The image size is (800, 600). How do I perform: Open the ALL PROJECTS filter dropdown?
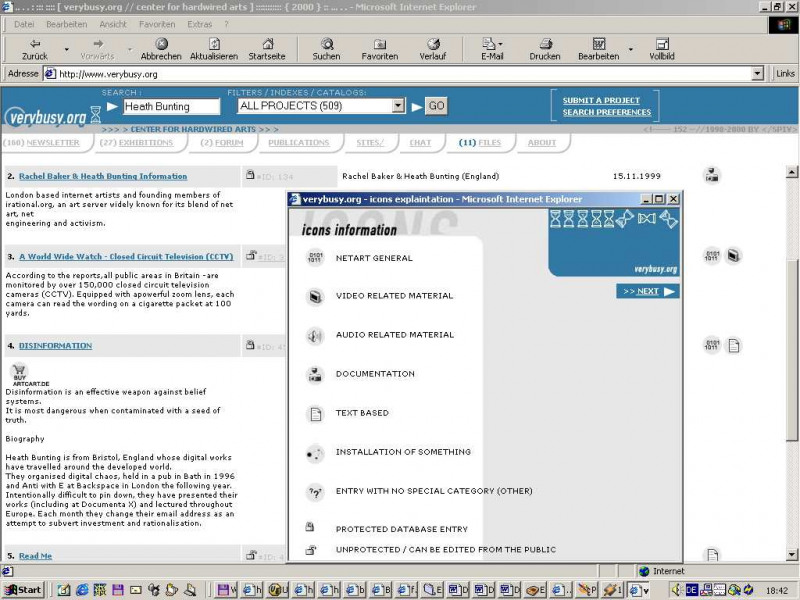[398, 106]
